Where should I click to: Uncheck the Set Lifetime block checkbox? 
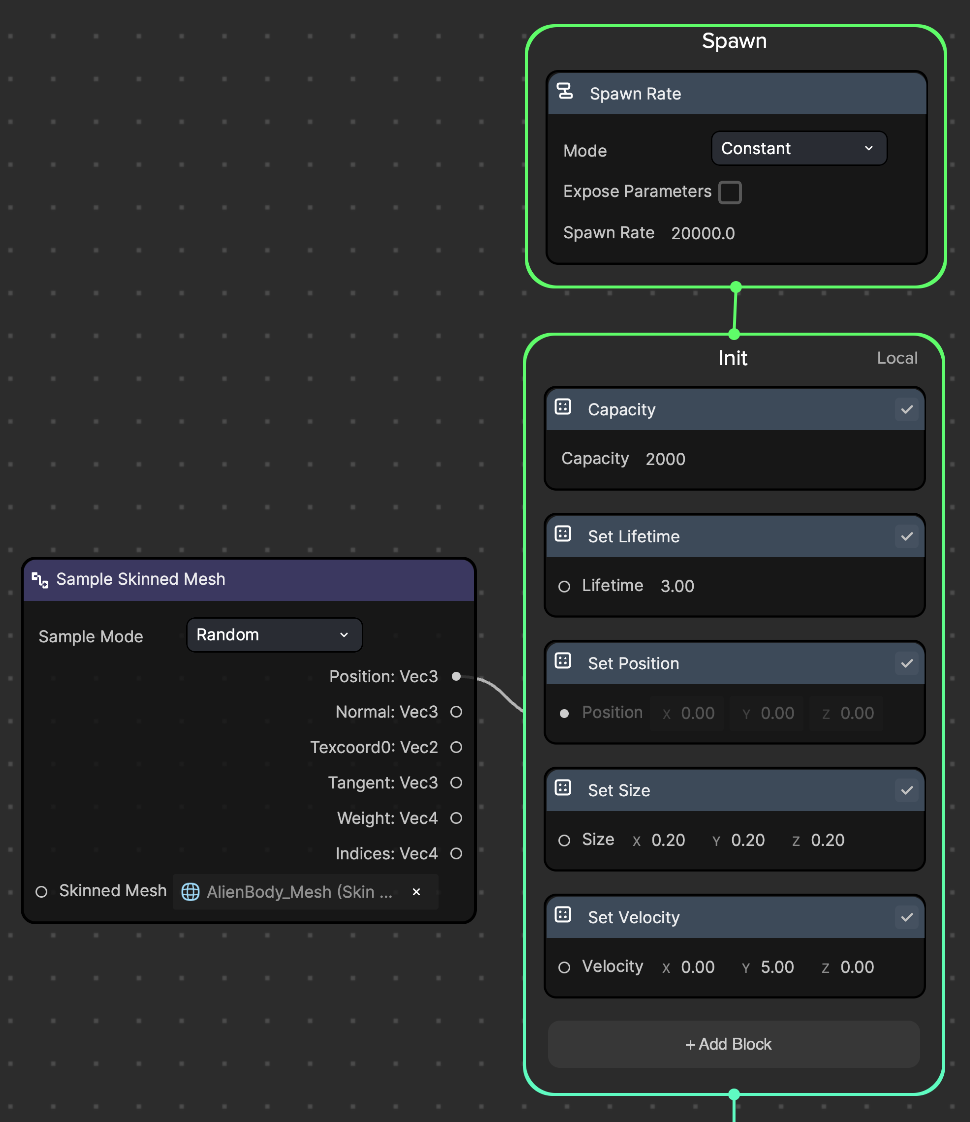click(x=906, y=537)
